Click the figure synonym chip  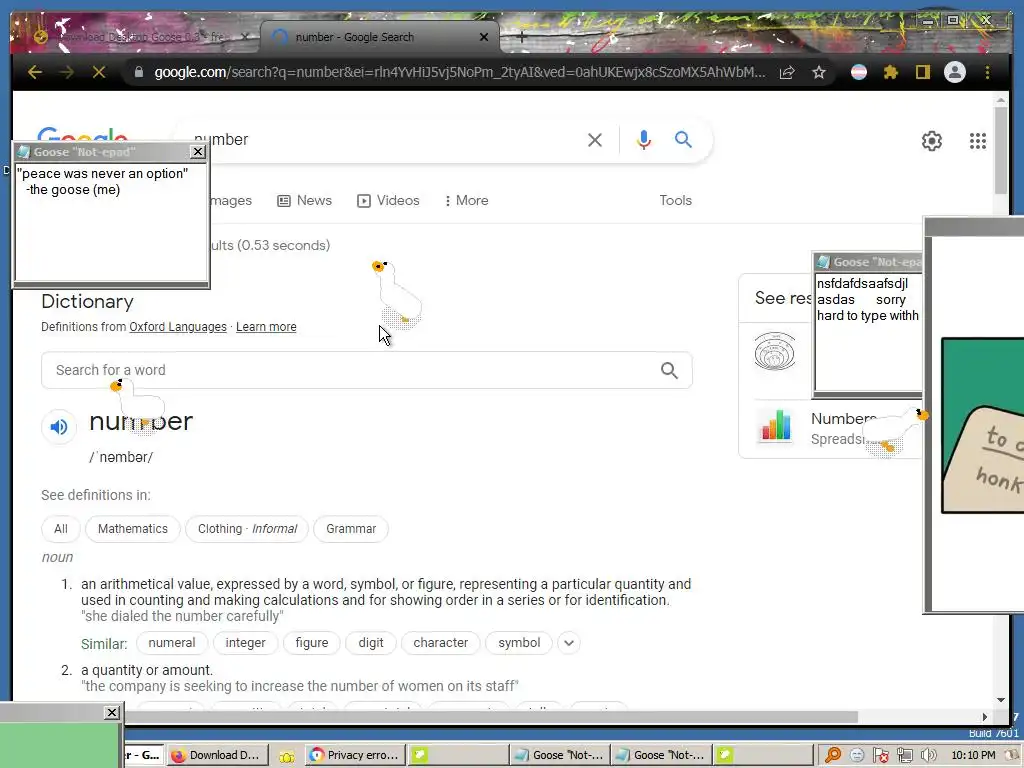coord(312,643)
